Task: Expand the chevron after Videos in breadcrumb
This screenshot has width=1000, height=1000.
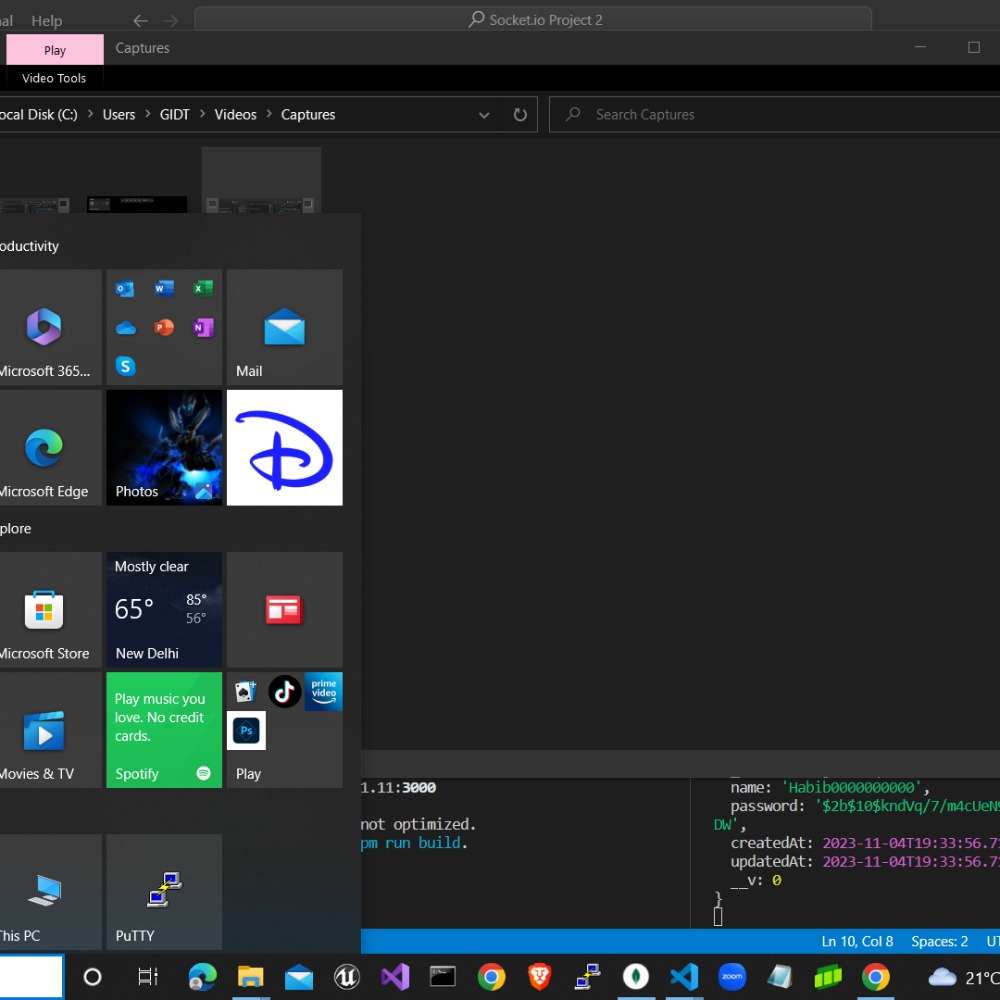Action: 269,114
